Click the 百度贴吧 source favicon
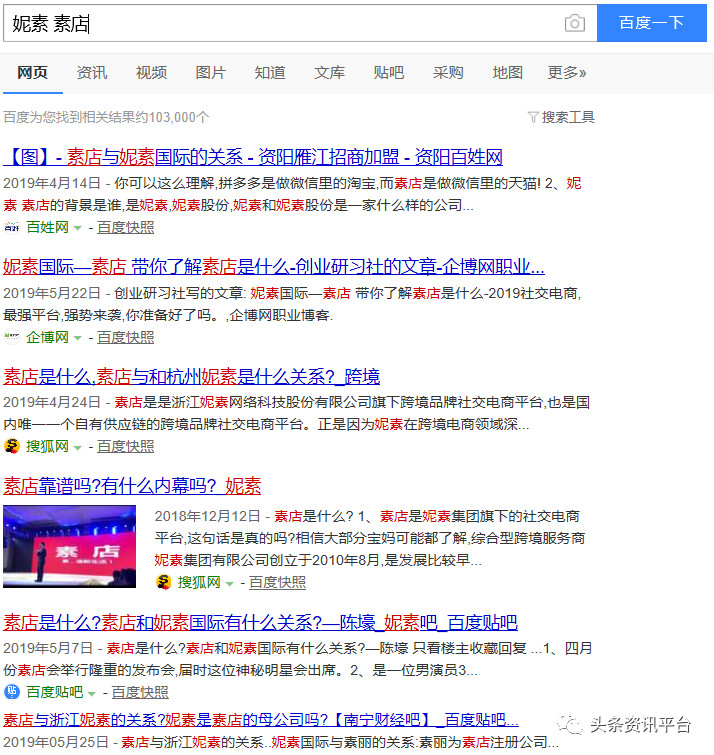This screenshot has width=714, height=755. pyautogui.click(x=12, y=692)
